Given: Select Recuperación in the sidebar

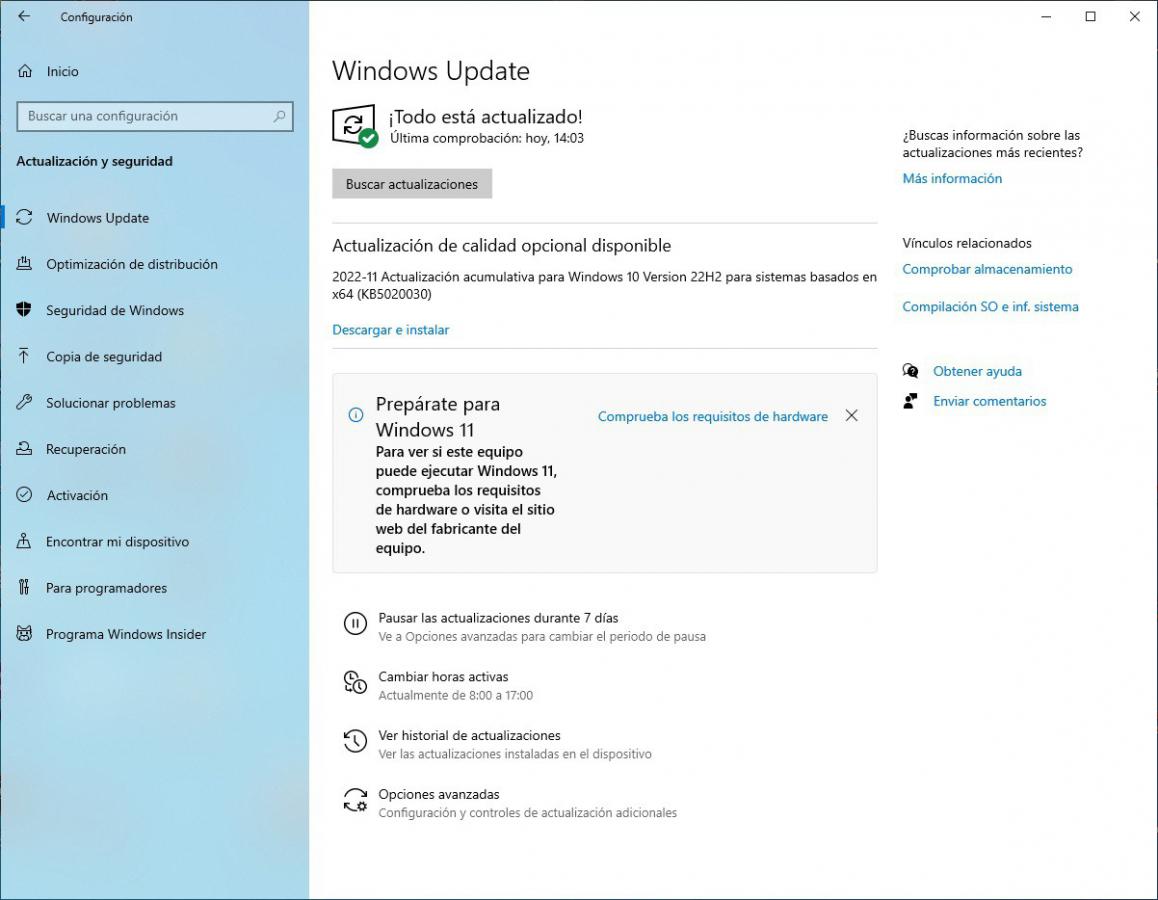Looking at the screenshot, I should [x=86, y=449].
